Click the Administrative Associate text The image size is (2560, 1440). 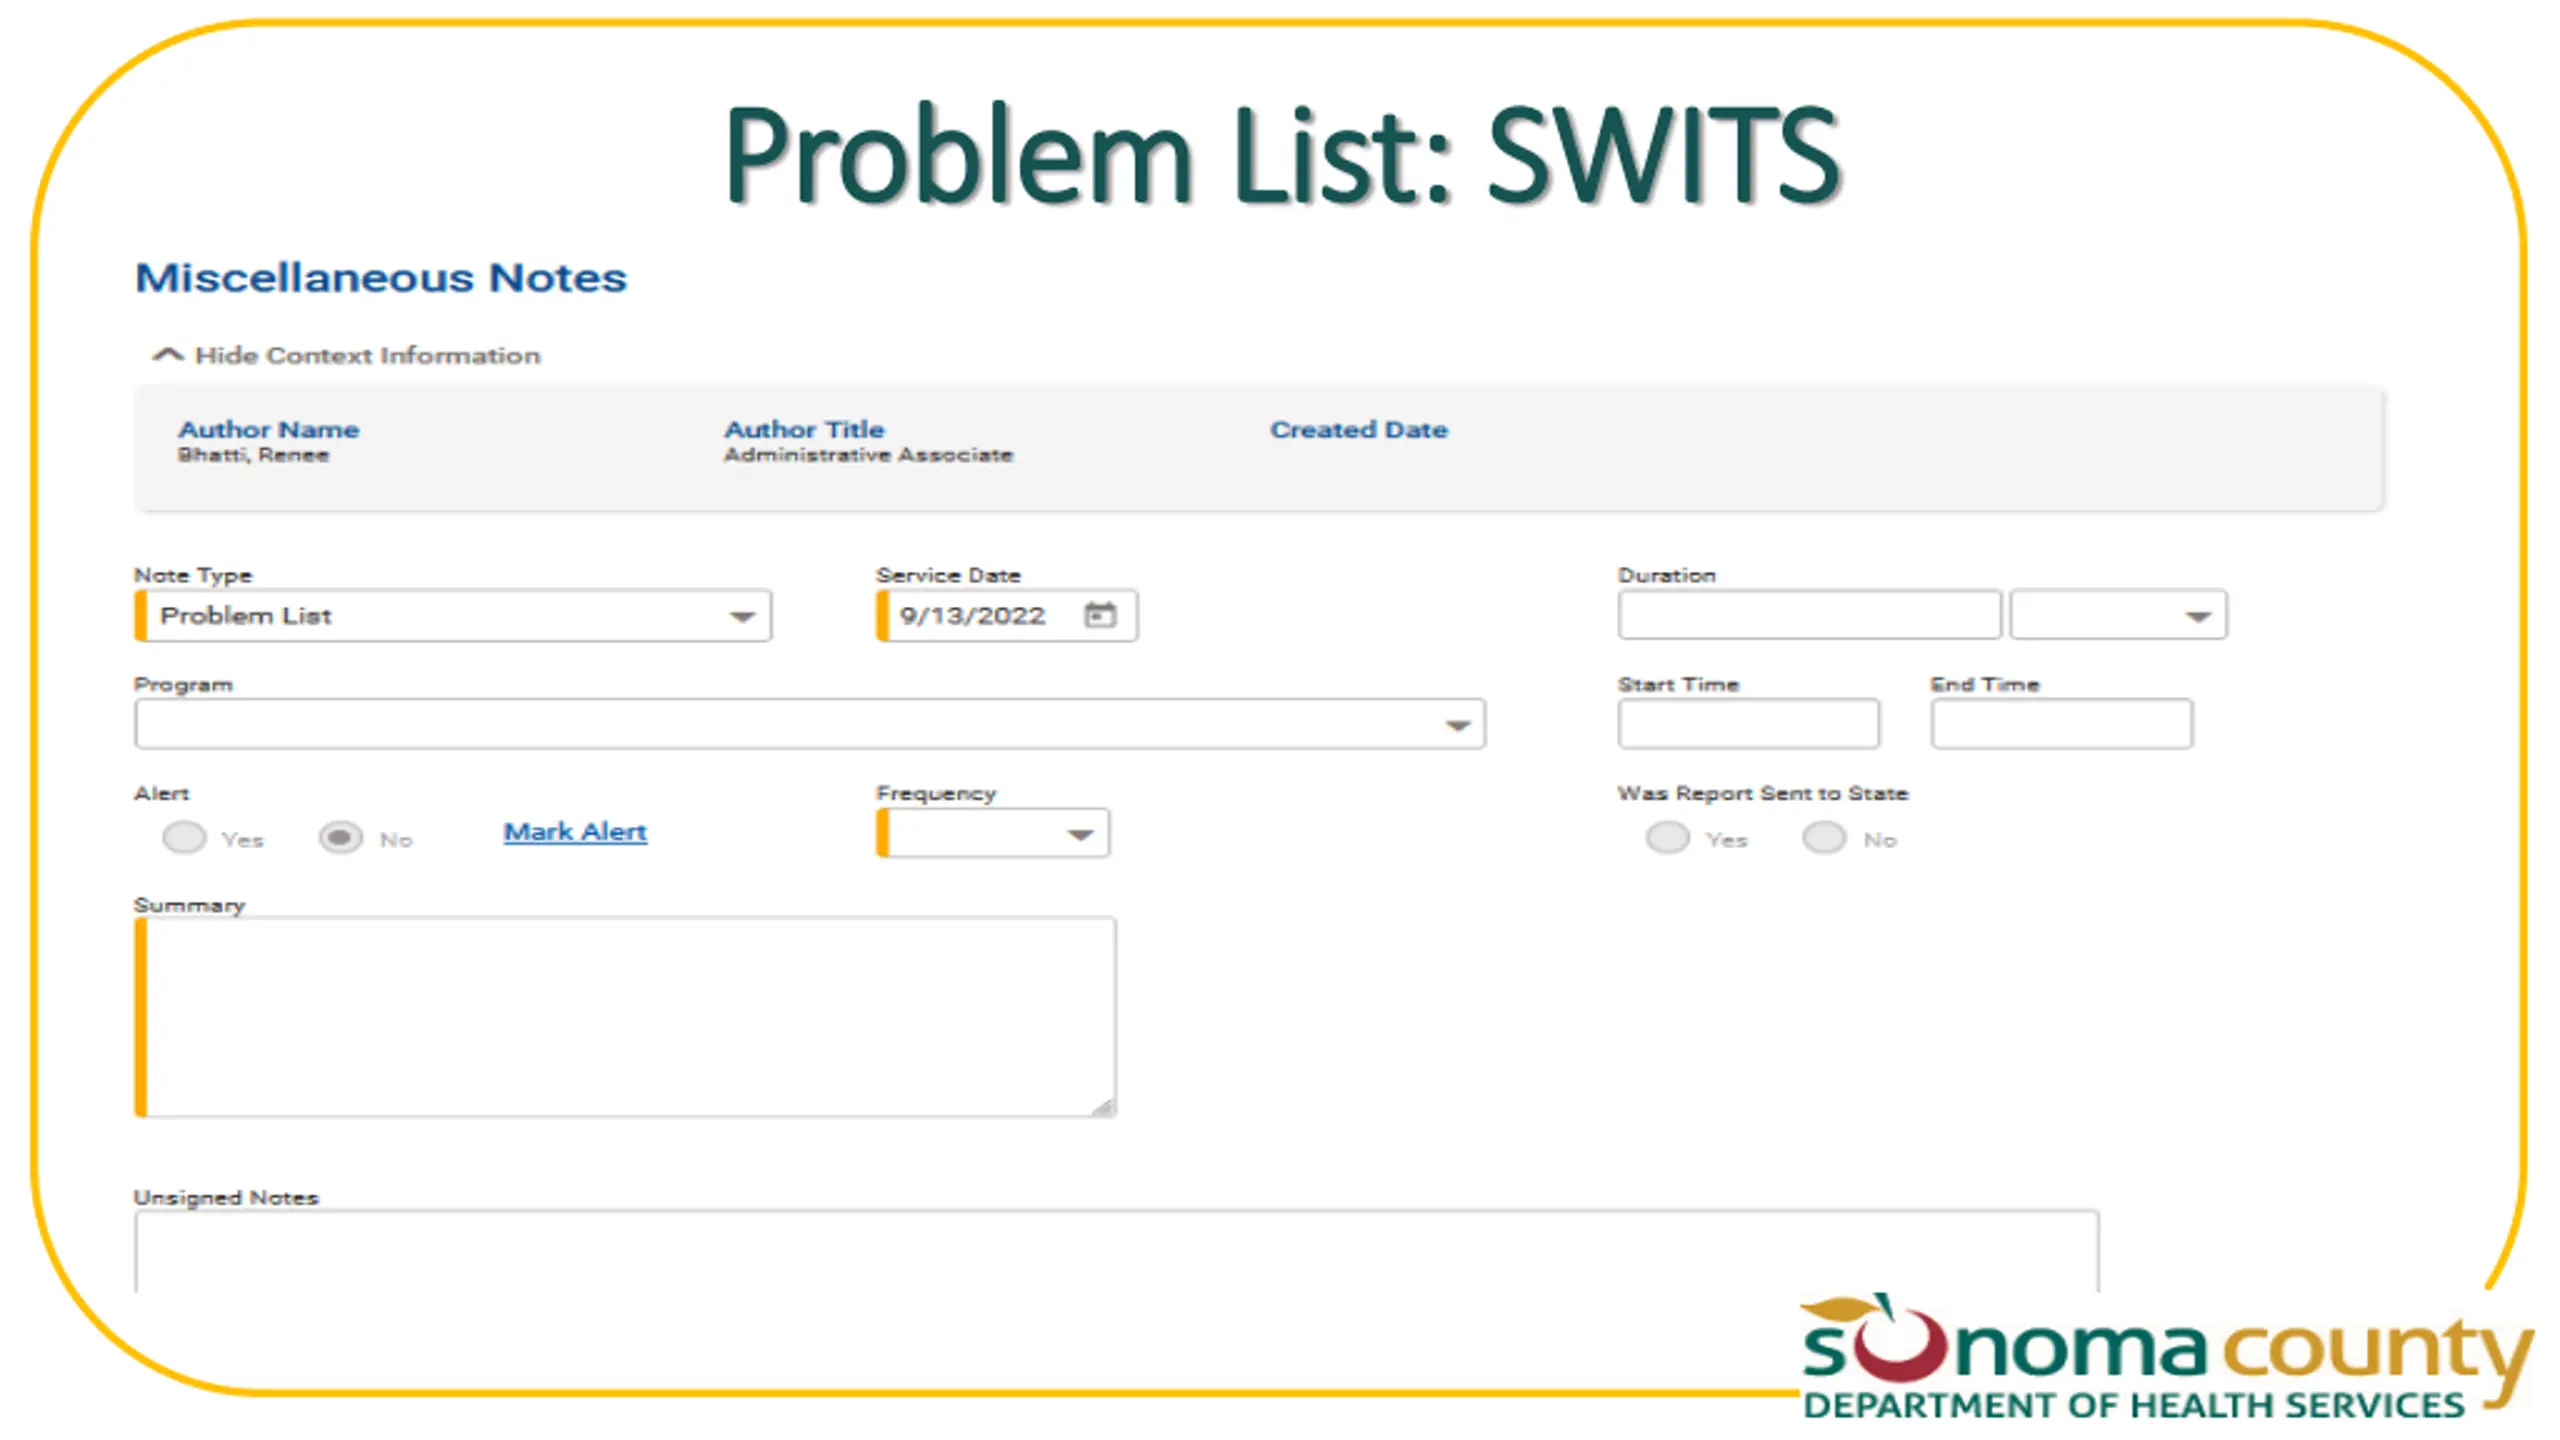(868, 455)
